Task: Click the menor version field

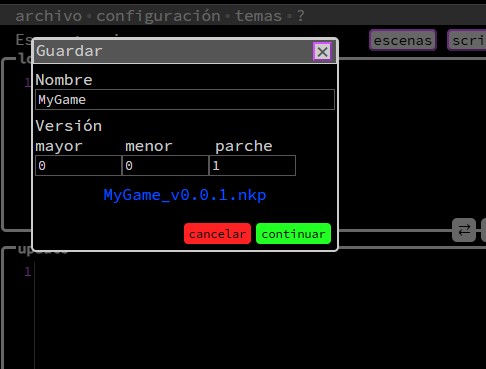Action: (x=165, y=165)
